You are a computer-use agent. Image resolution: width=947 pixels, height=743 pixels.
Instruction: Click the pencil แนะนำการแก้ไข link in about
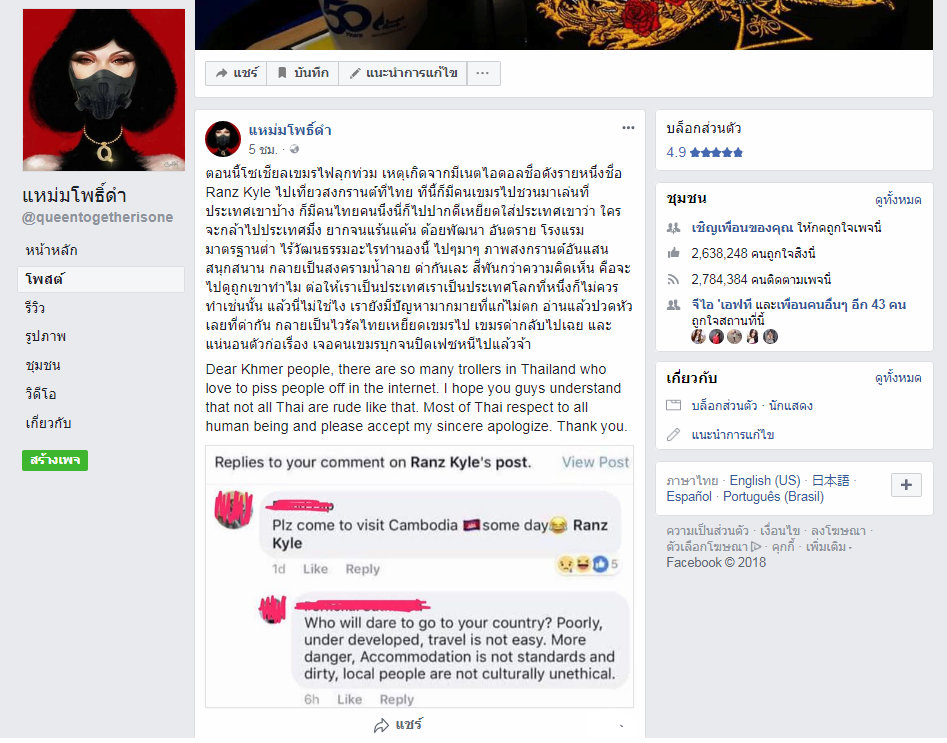click(733, 434)
